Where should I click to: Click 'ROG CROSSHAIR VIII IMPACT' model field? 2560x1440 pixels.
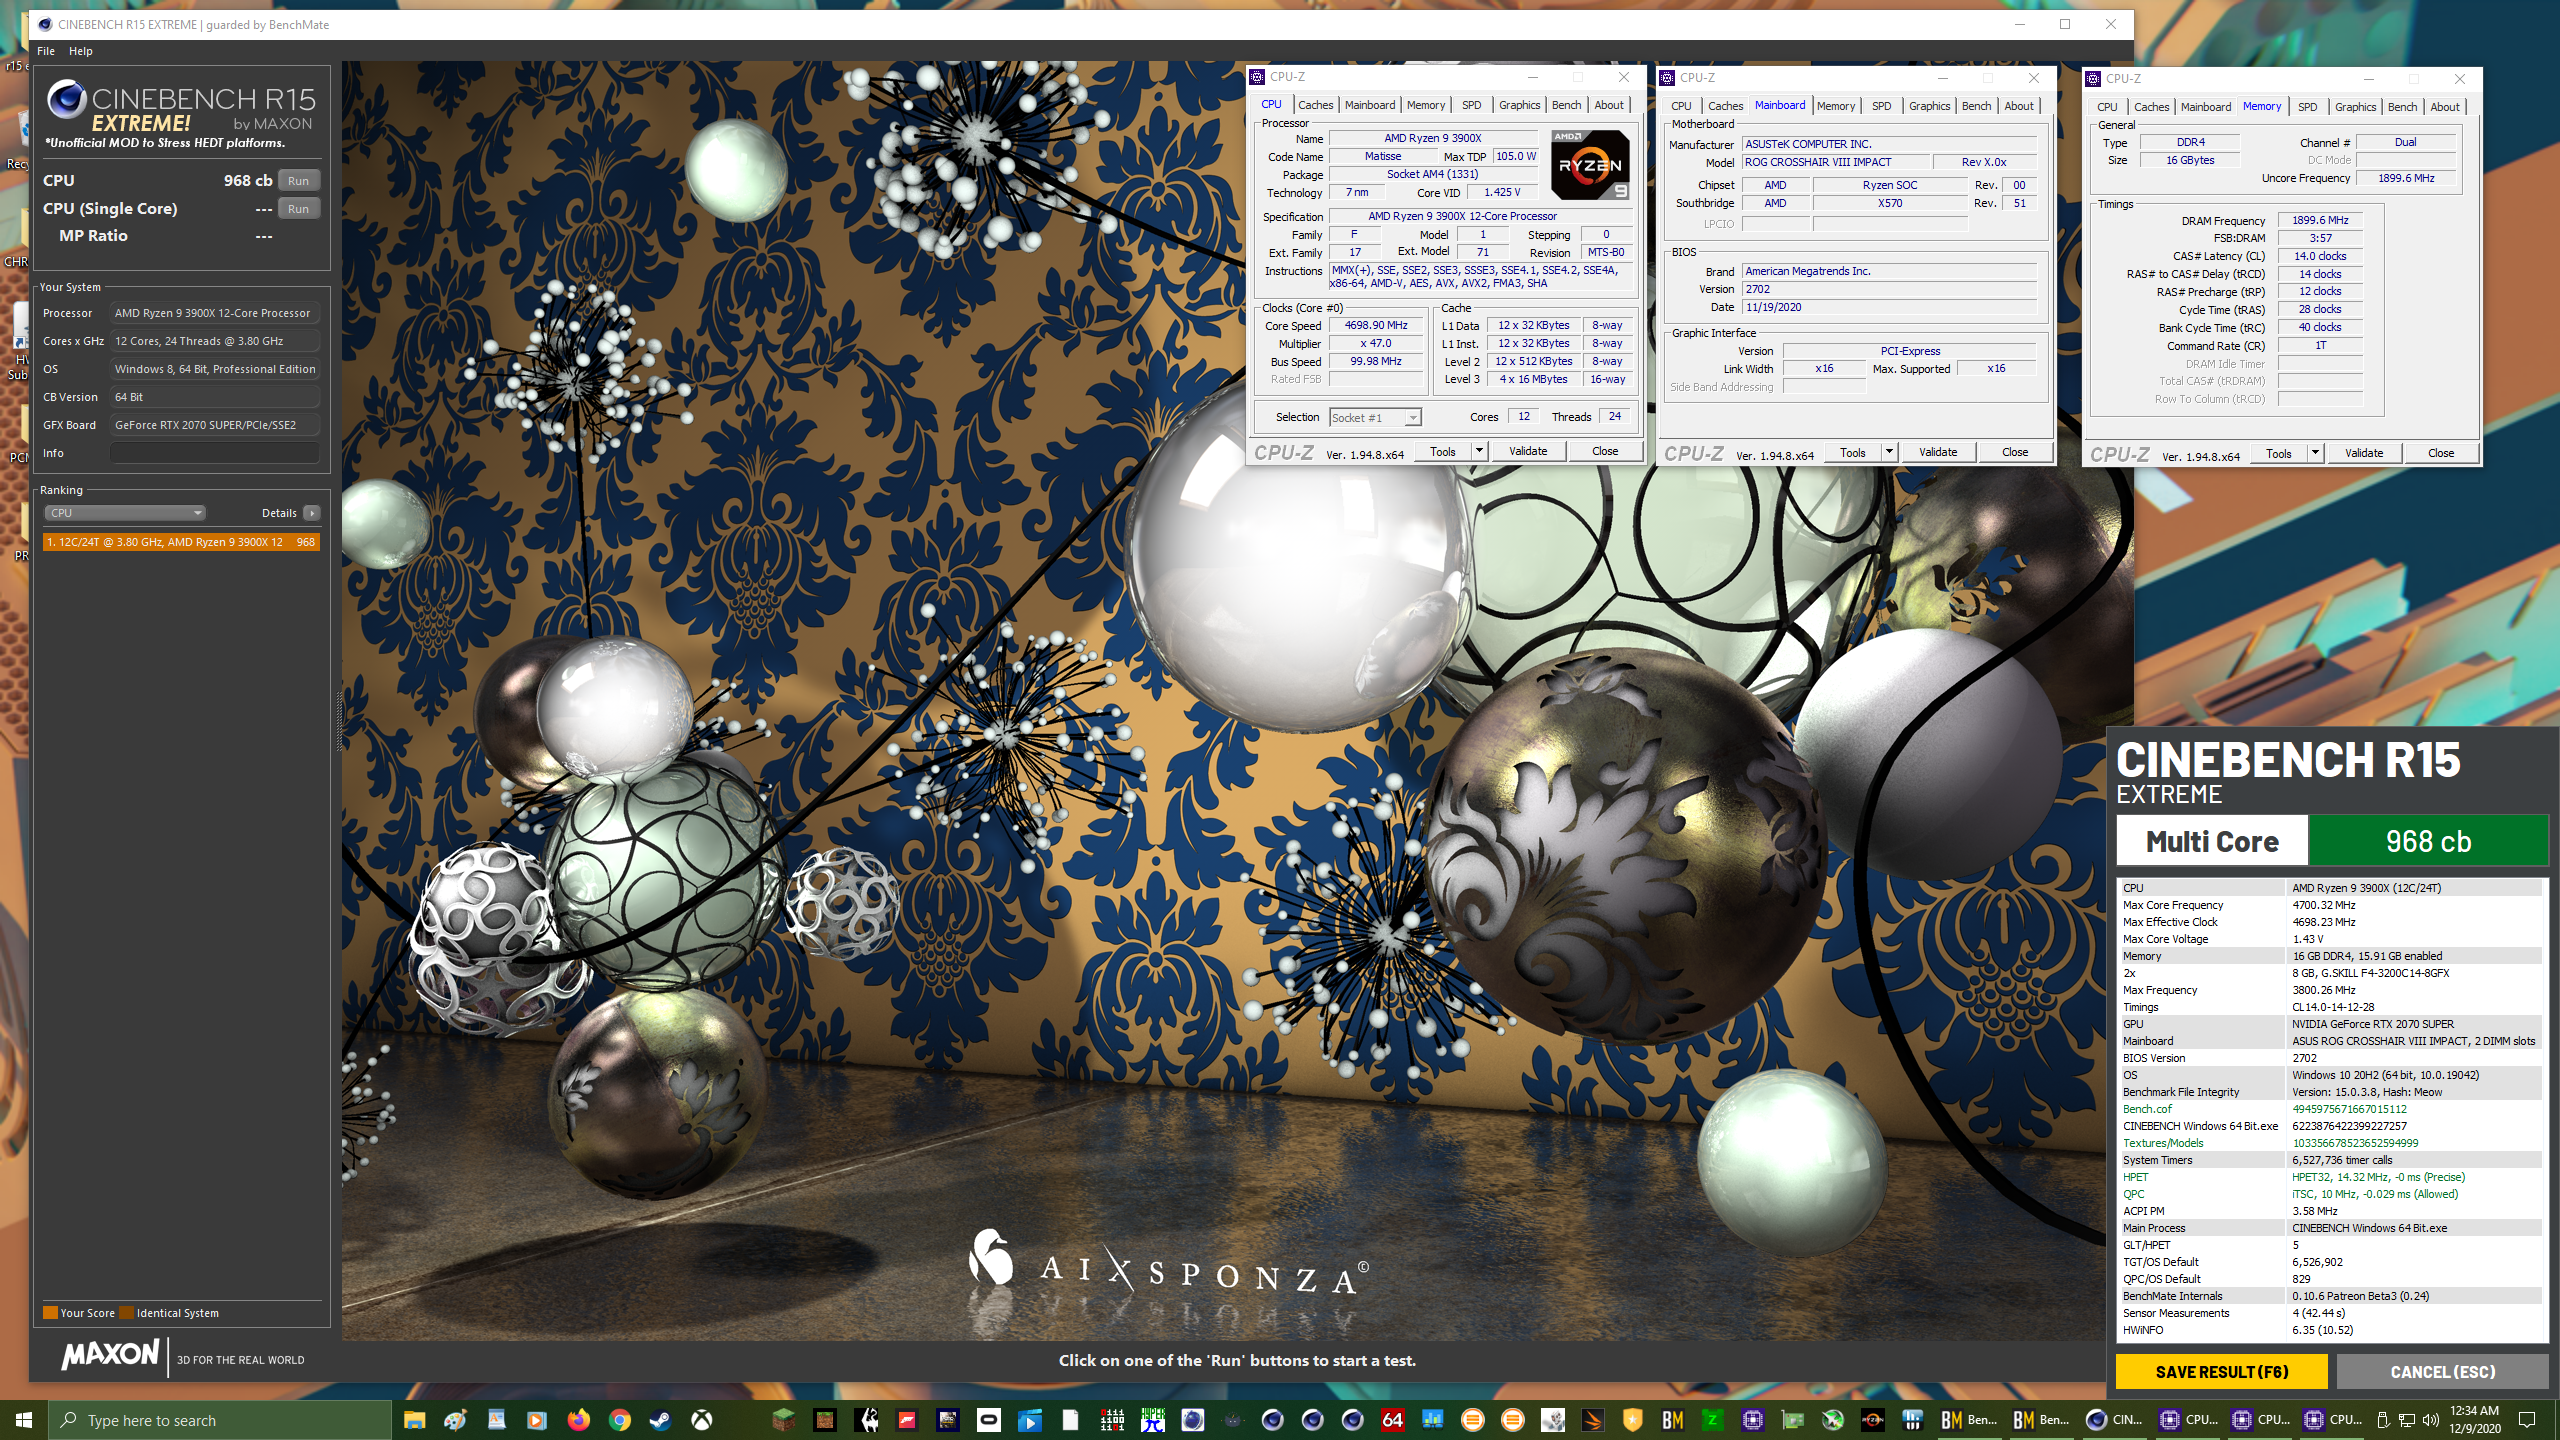[1835, 162]
